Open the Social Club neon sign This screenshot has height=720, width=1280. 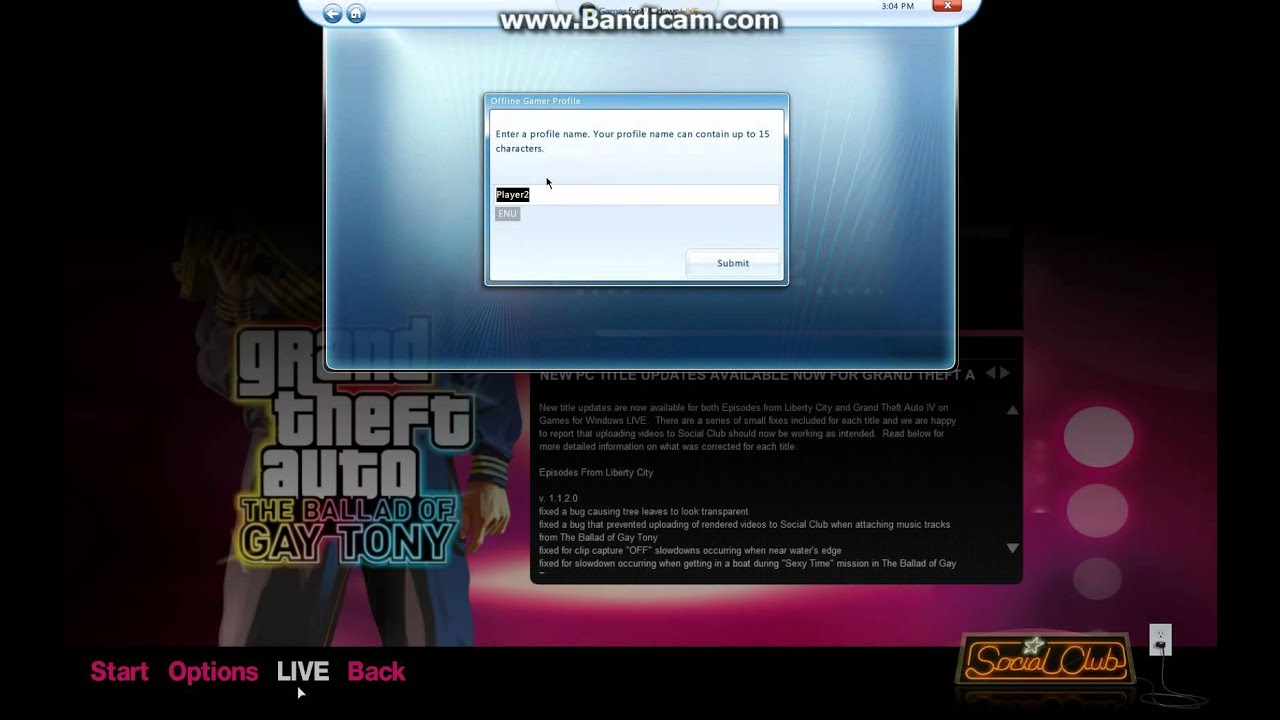pyautogui.click(x=1044, y=661)
